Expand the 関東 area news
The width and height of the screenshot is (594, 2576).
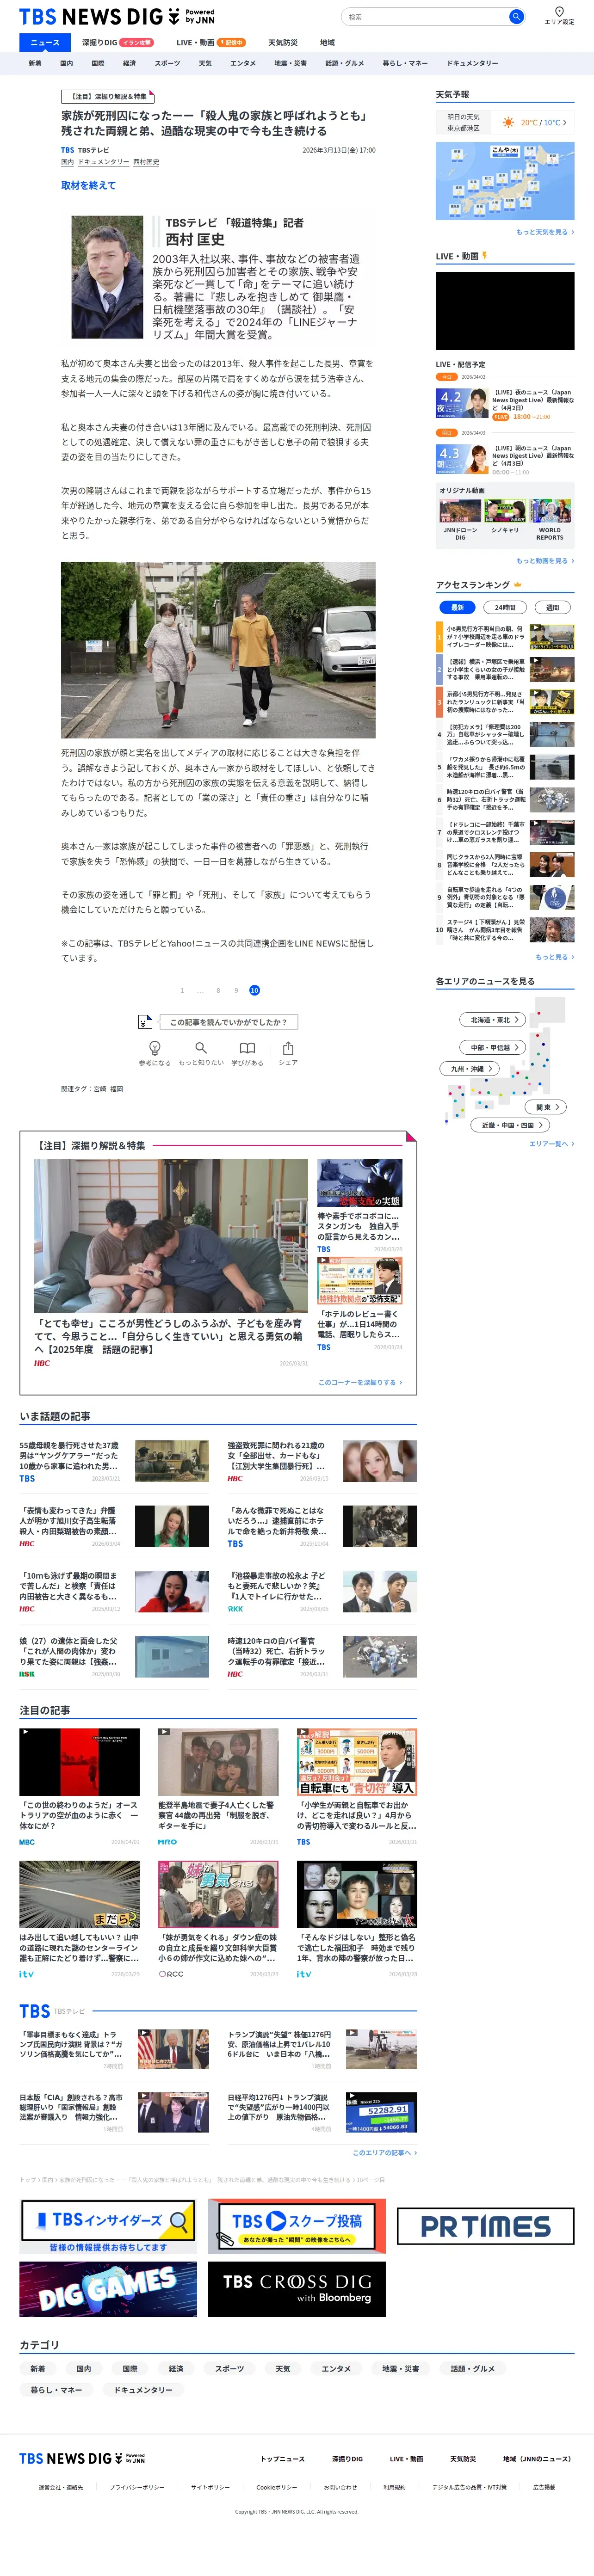click(547, 1107)
